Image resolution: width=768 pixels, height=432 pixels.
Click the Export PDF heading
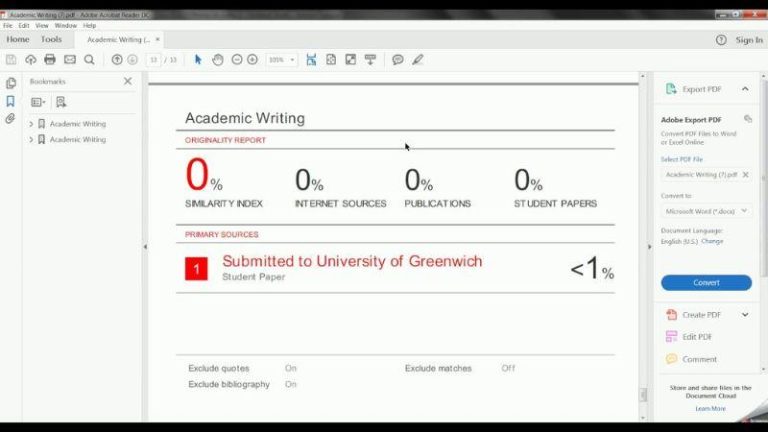[701, 89]
